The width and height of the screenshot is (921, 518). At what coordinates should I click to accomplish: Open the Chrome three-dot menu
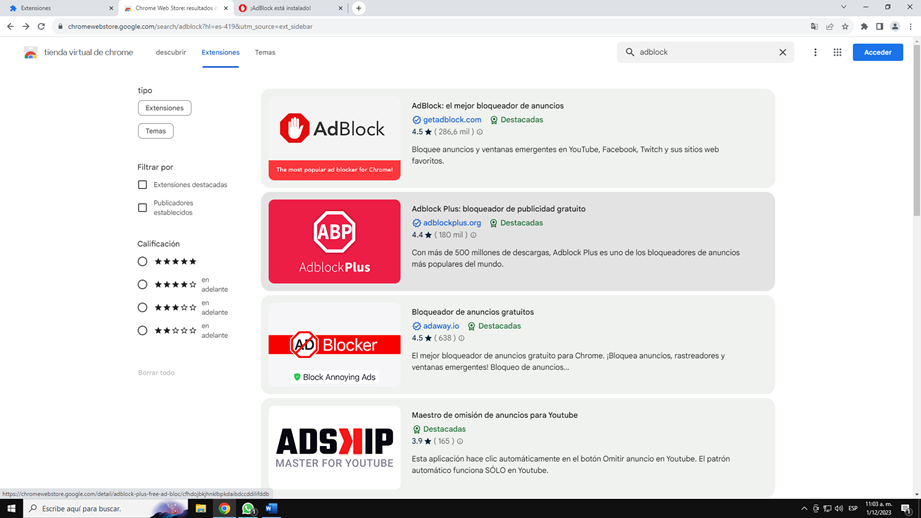[910, 26]
